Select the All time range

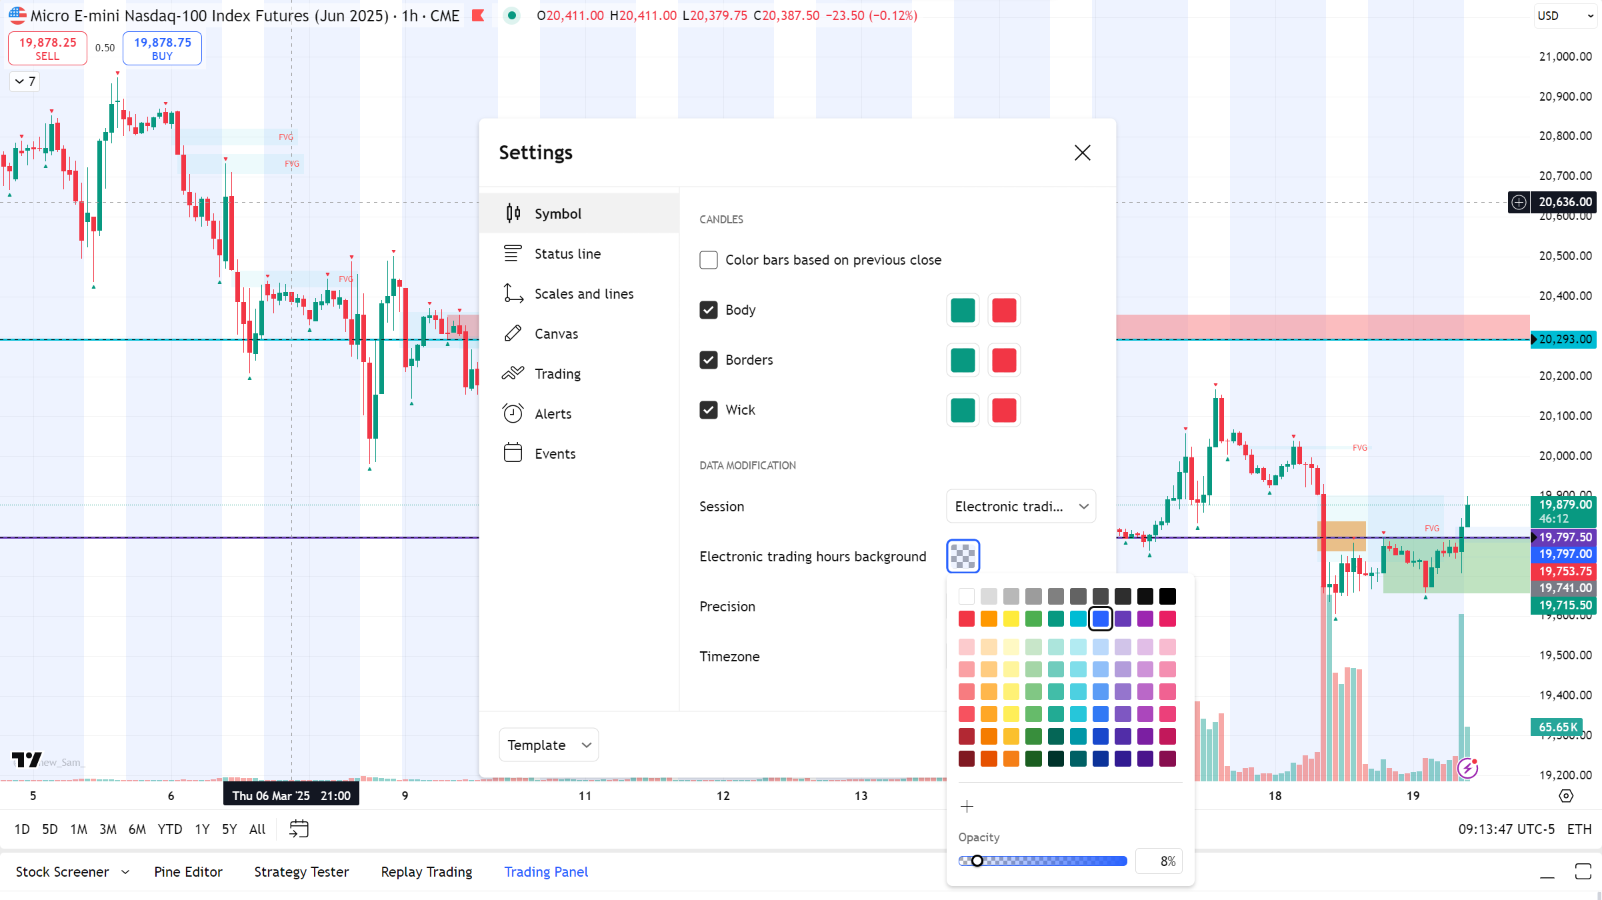coord(257,829)
